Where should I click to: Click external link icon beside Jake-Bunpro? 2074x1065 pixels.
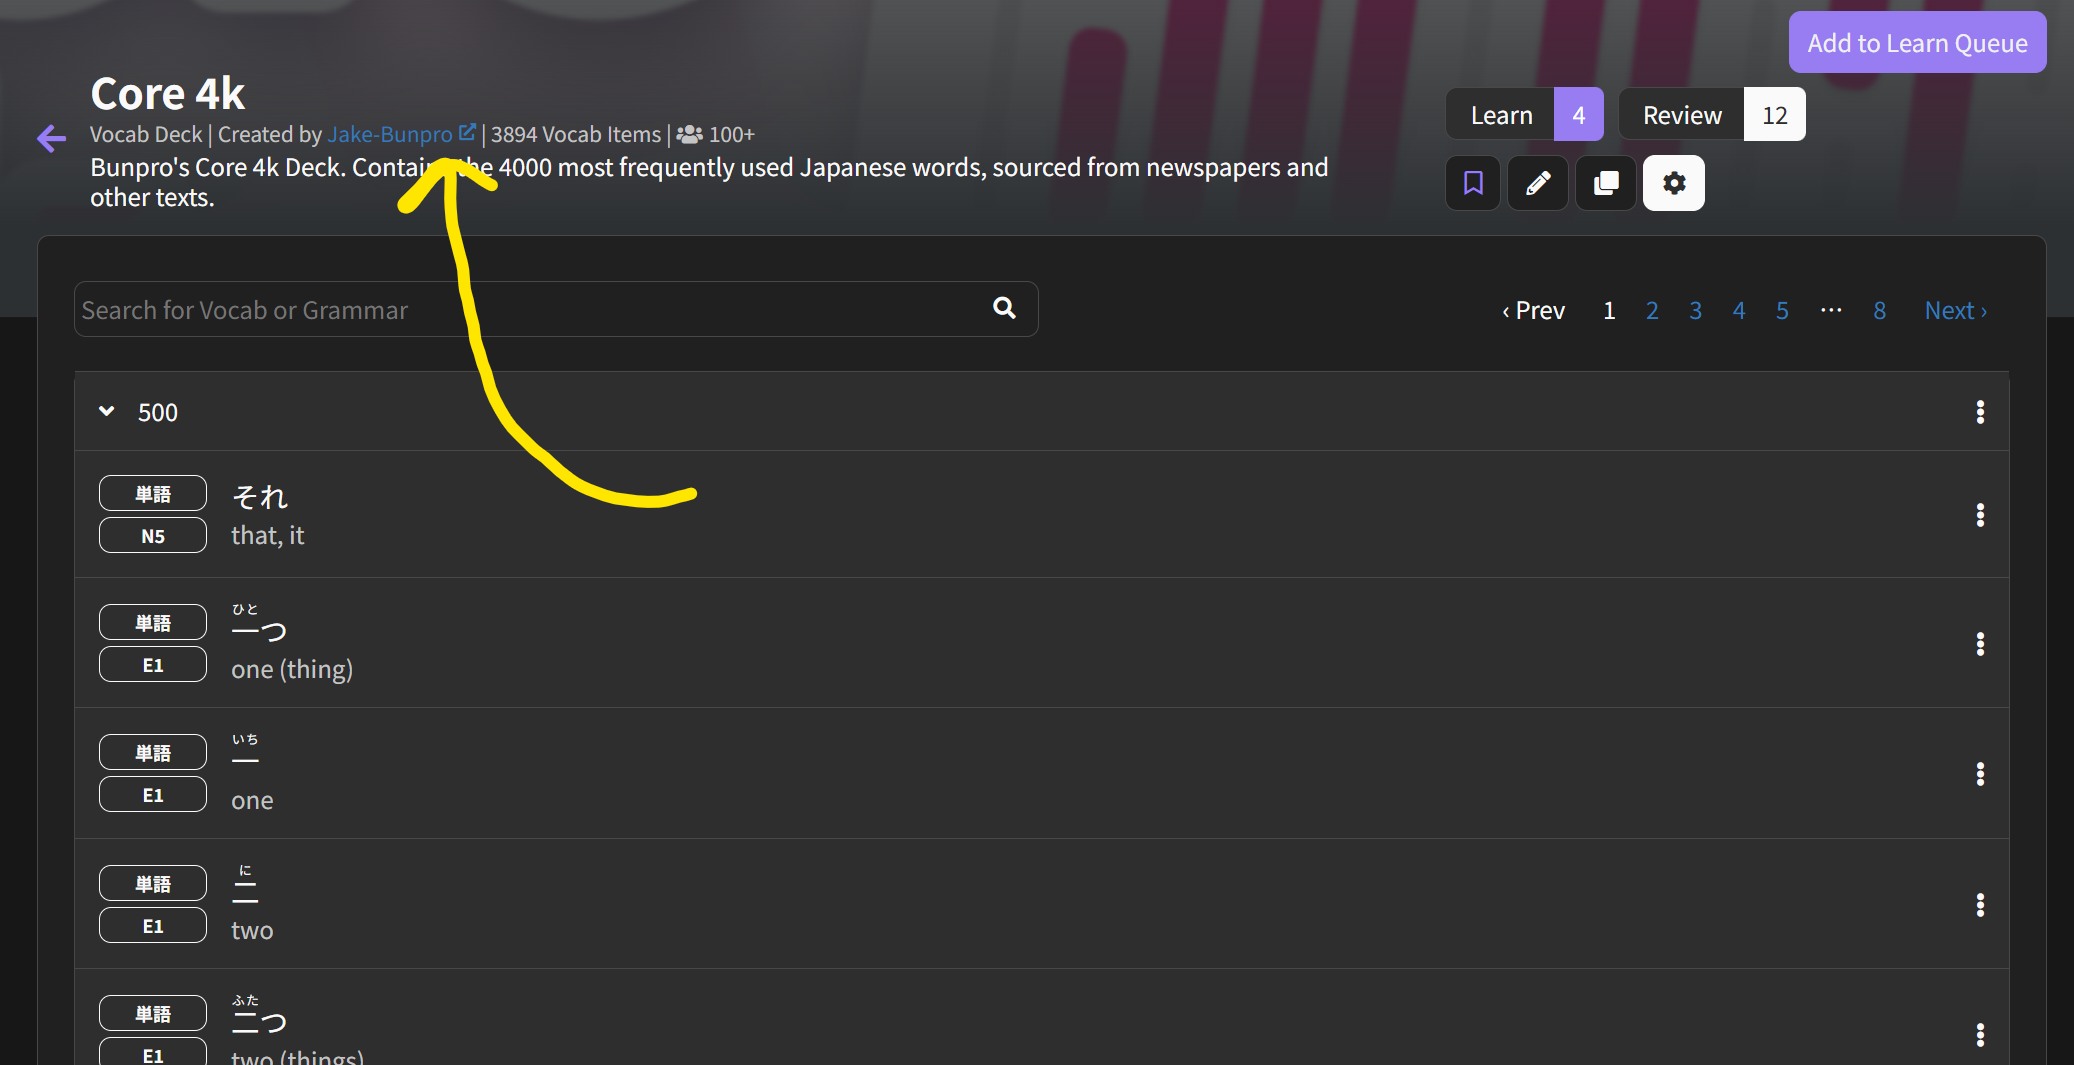click(467, 132)
